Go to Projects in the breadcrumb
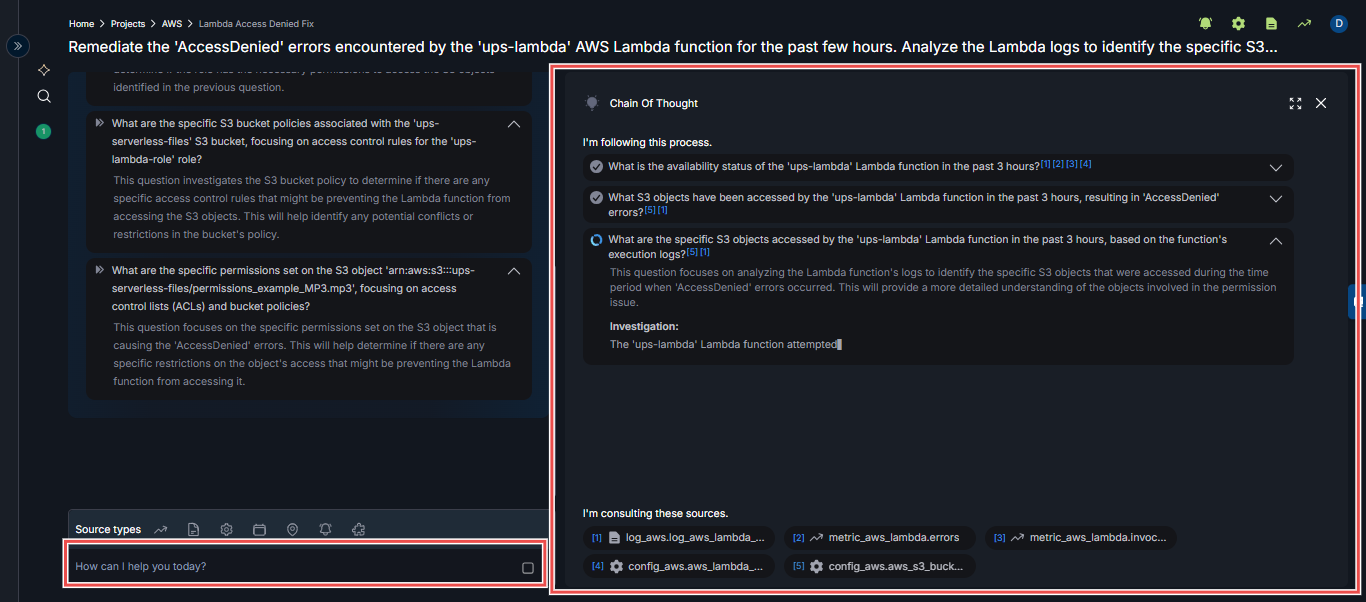Image resolution: width=1366 pixels, height=602 pixels. pos(127,23)
